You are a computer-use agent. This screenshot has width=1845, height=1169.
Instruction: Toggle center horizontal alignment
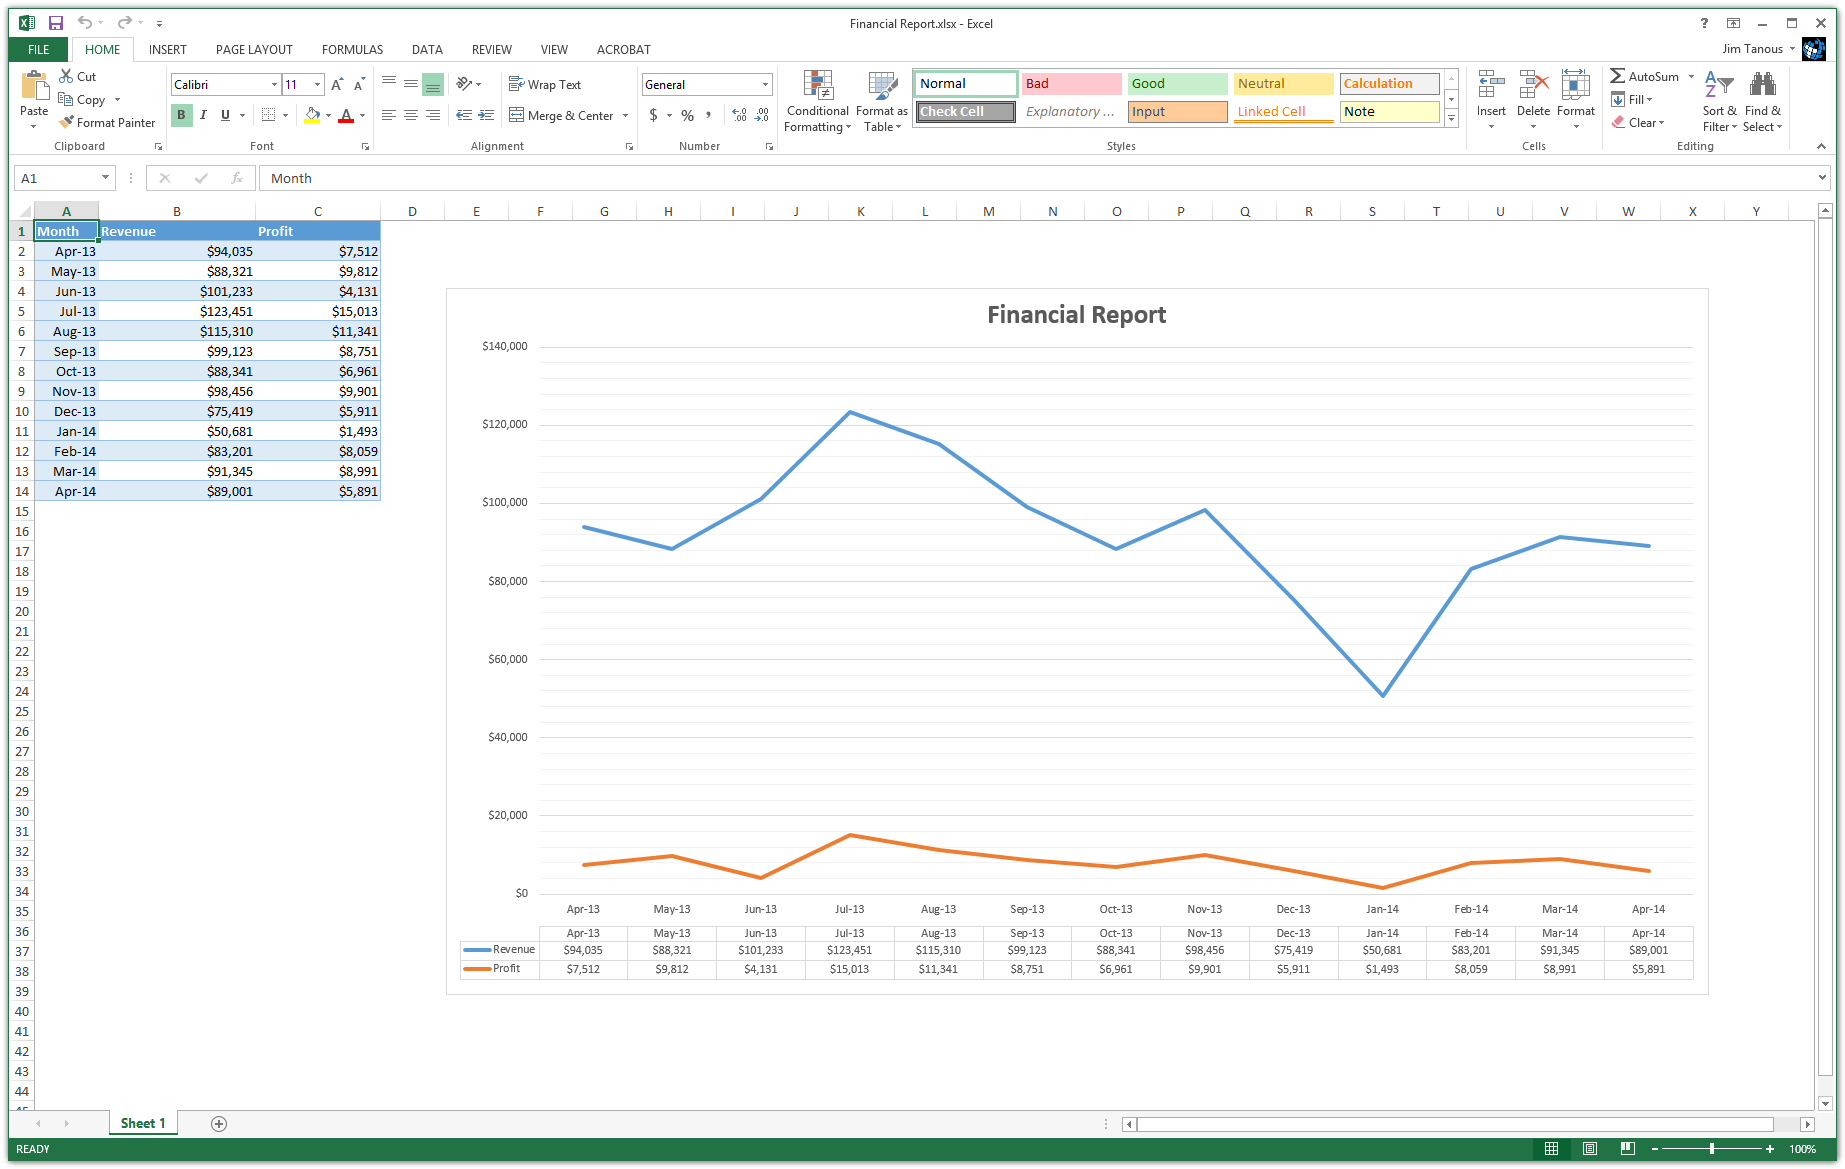coord(411,115)
